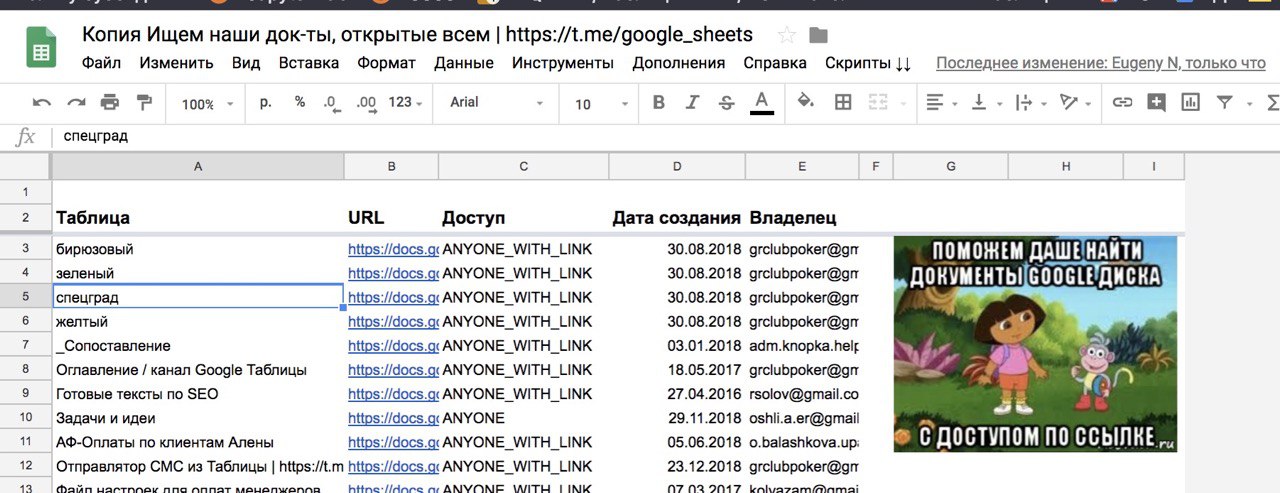The width and height of the screenshot is (1280, 493).
Task: Click the Dora meme image
Action: [x=1035, y=344]
